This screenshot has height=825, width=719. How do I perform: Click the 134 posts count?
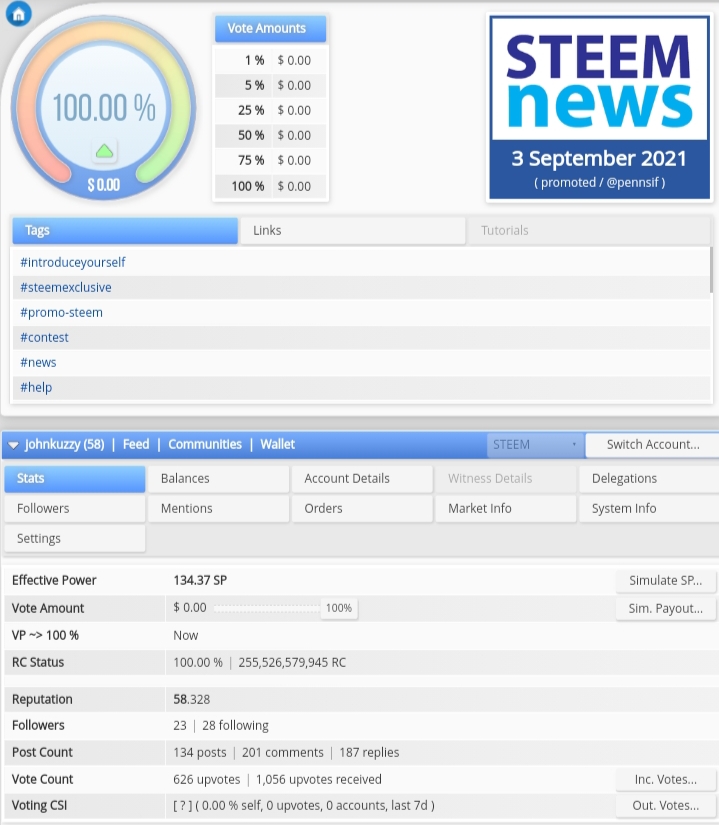(199, 753)
